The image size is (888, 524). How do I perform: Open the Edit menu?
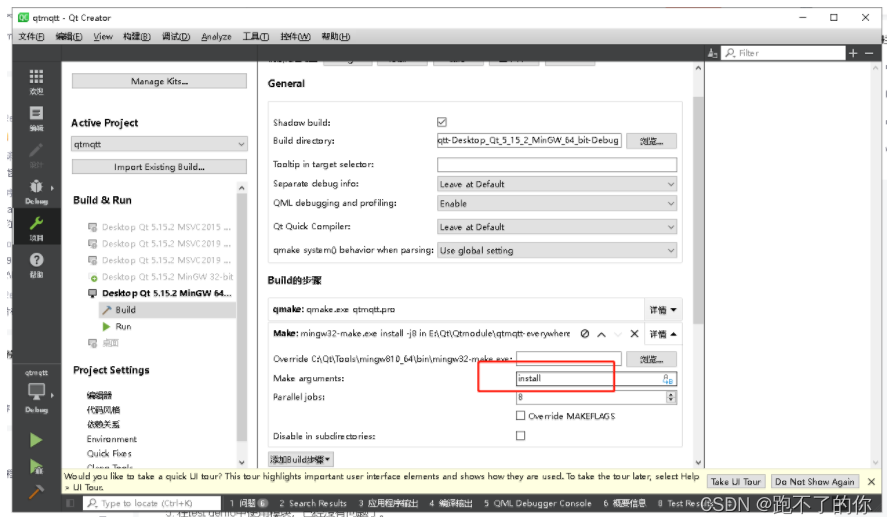click(69, 36)
